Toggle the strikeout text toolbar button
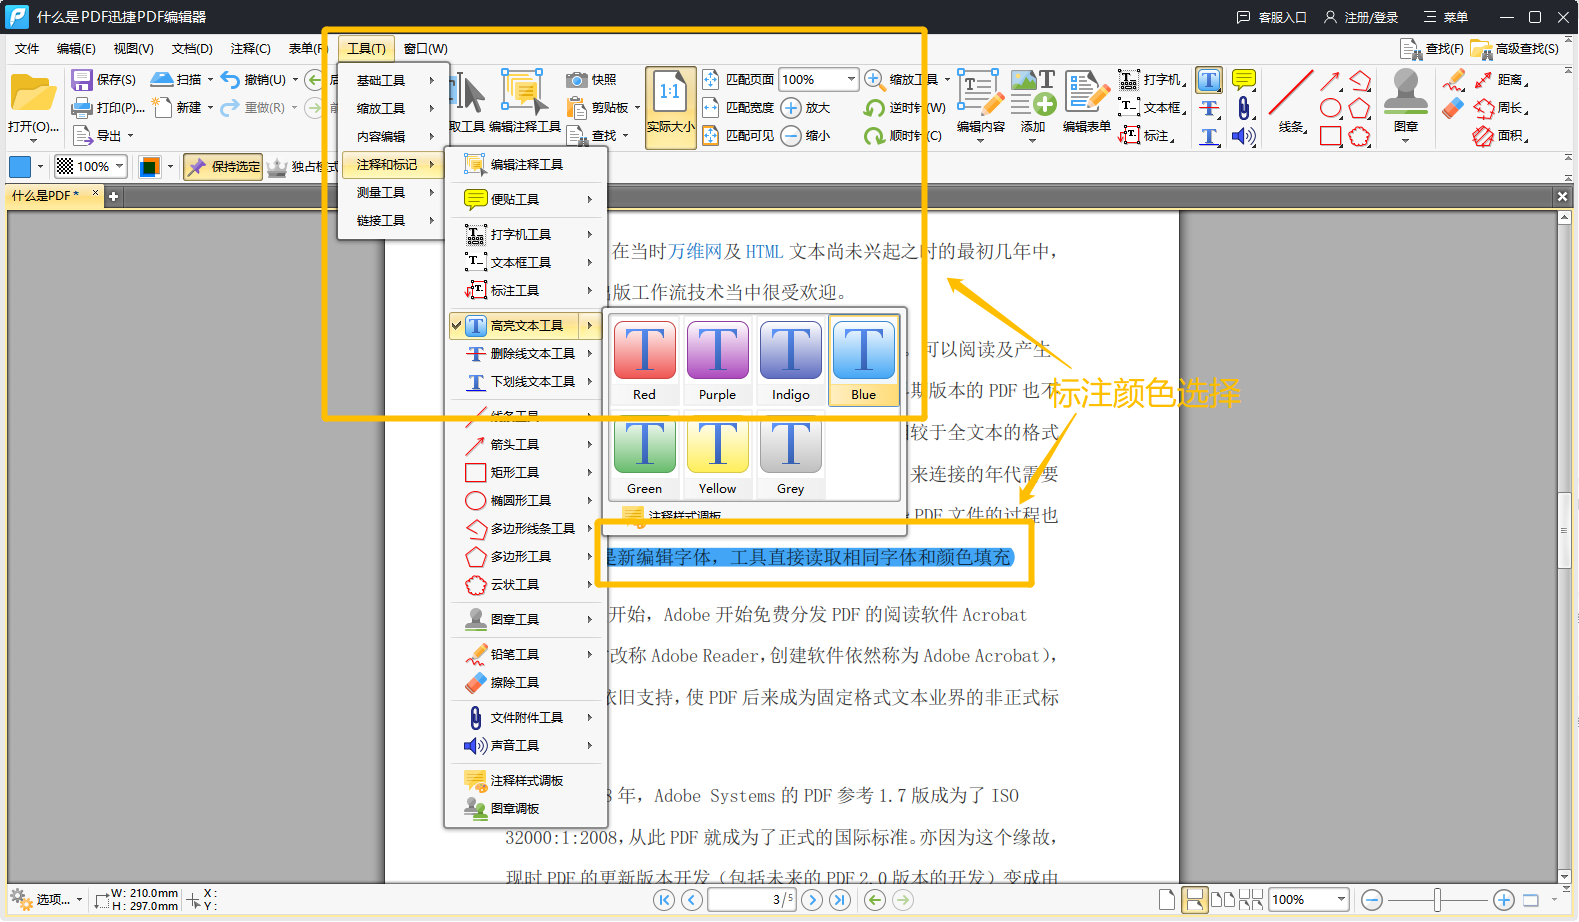Viewport: 1579px width, 922px height. click(1209, 108)
